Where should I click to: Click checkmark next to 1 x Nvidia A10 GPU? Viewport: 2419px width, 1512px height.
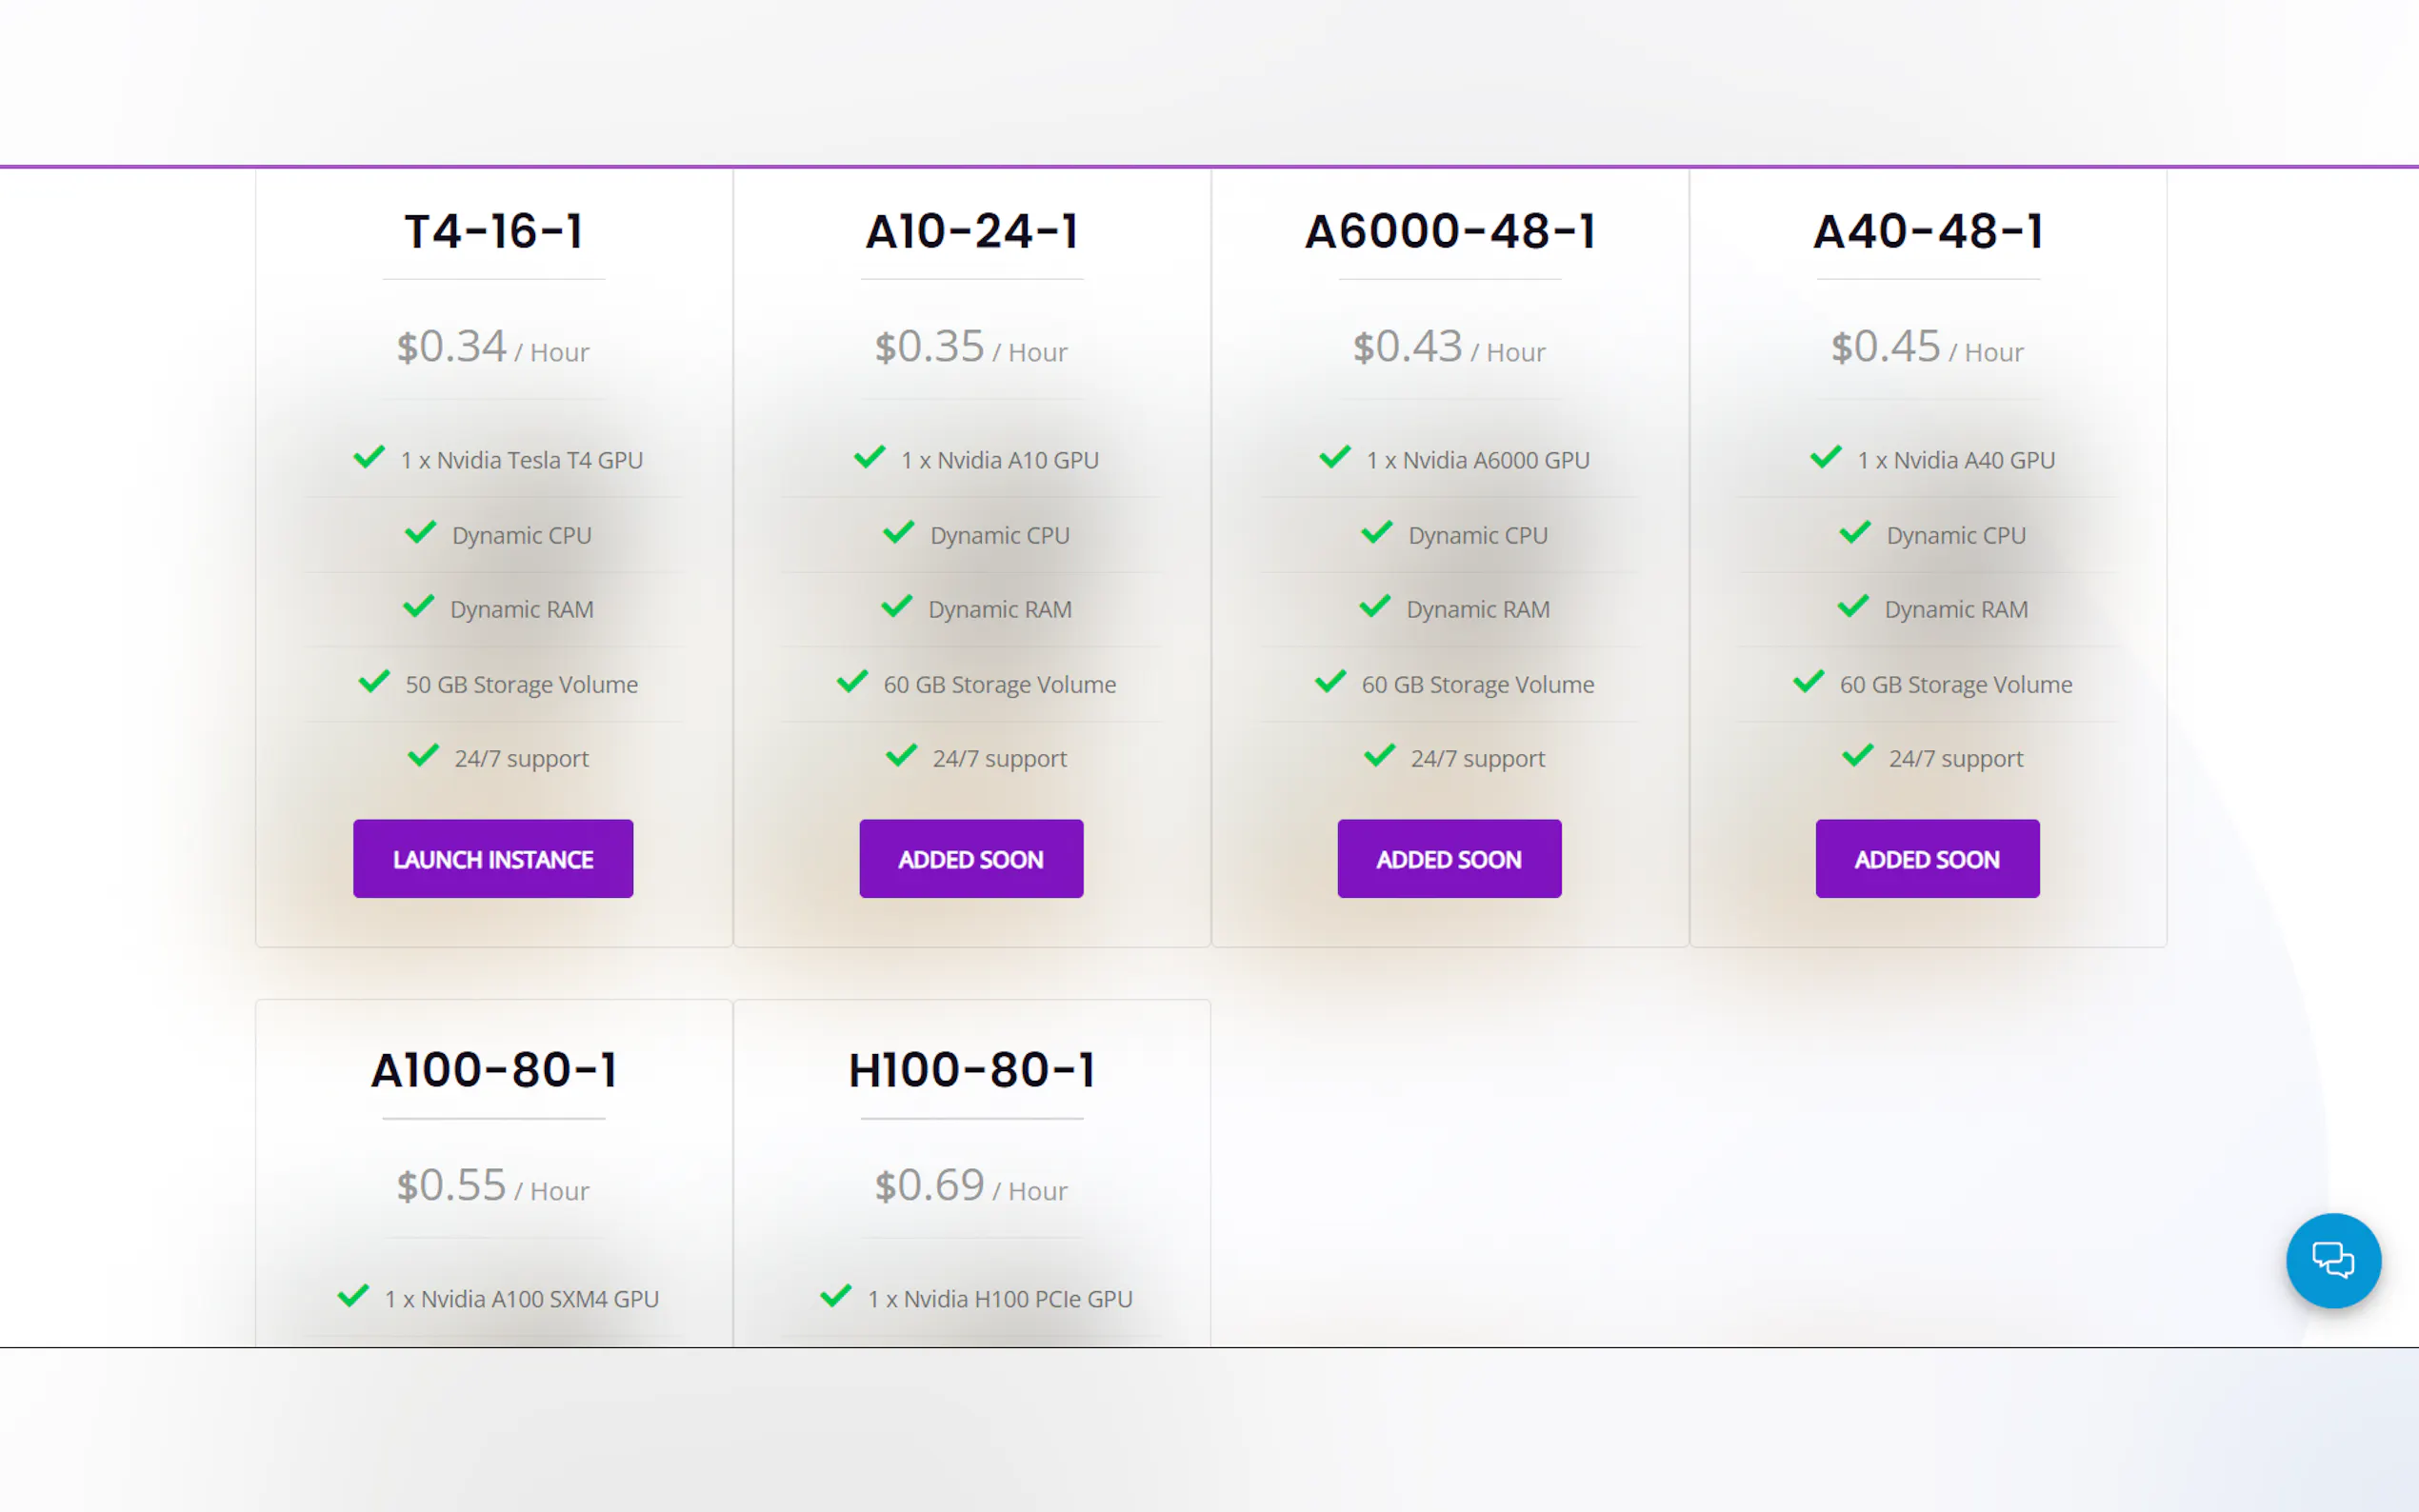pos(869,458)
